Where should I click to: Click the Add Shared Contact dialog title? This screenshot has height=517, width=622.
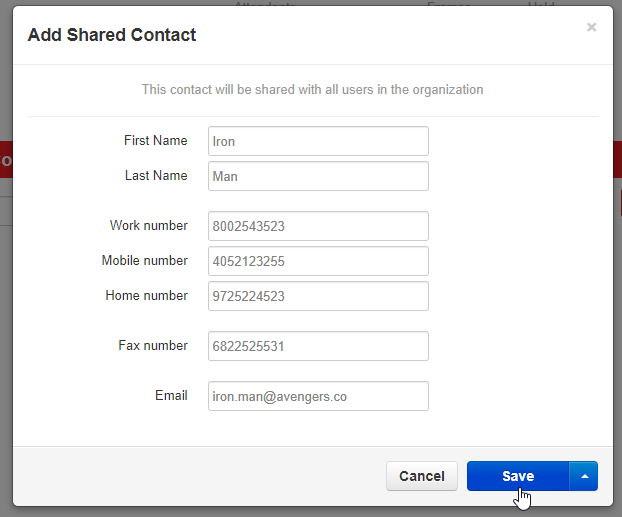tap(112, 35)
